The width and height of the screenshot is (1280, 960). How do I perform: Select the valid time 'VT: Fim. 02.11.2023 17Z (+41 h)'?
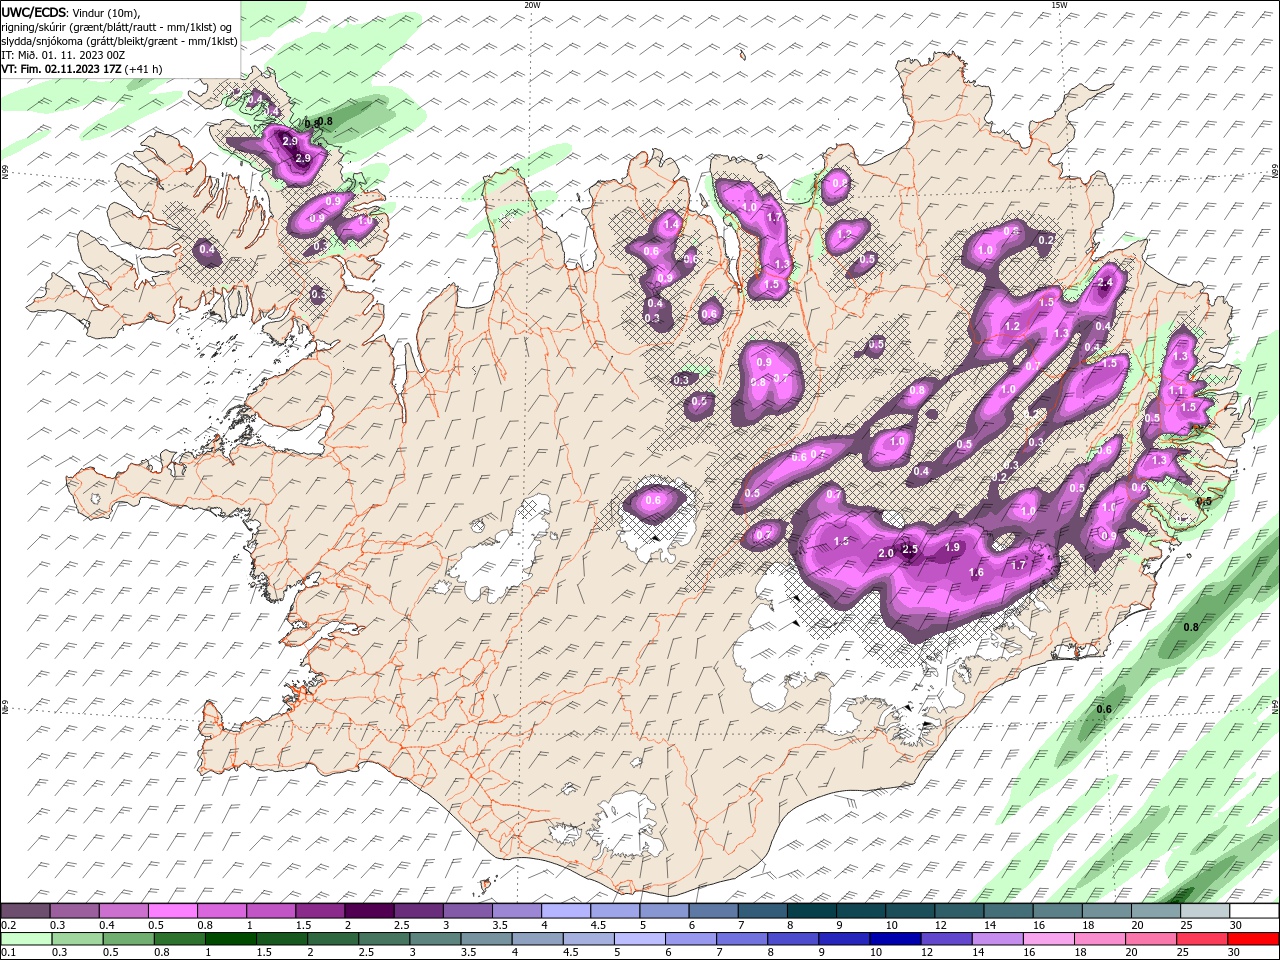pyautogui.click(x=82, y=69)
